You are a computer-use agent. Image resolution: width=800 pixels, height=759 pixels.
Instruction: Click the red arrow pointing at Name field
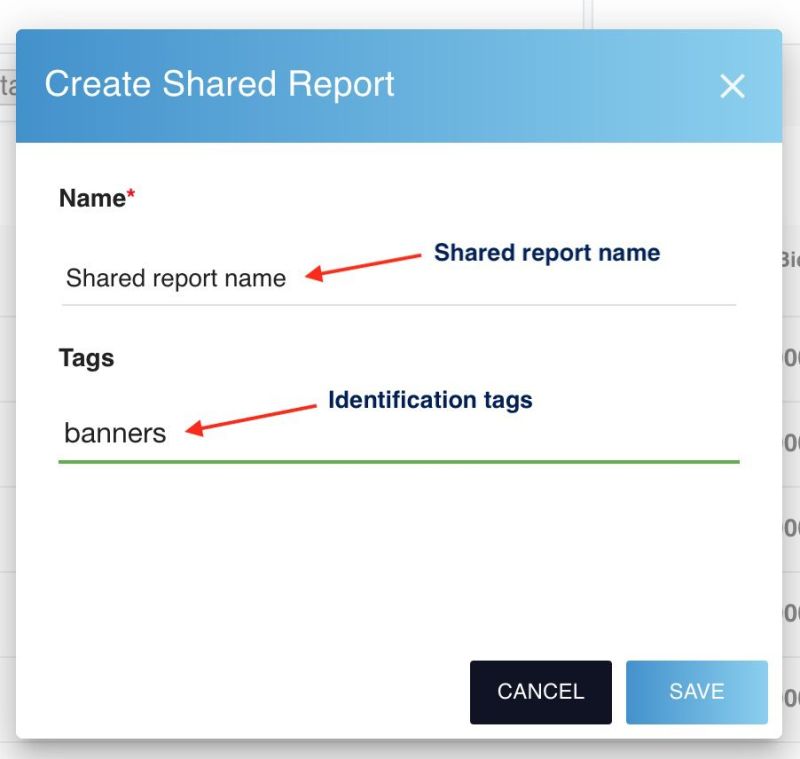[360, 268]
